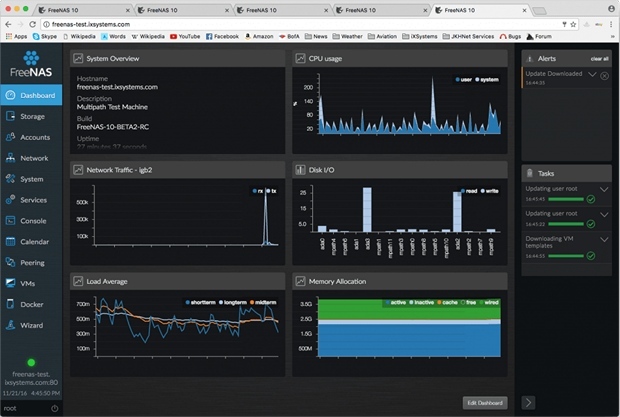This screenshot has width=620, height=417.
Task: Toggle the shortterm series in Load Average
Action: click(x=200, y=302)
